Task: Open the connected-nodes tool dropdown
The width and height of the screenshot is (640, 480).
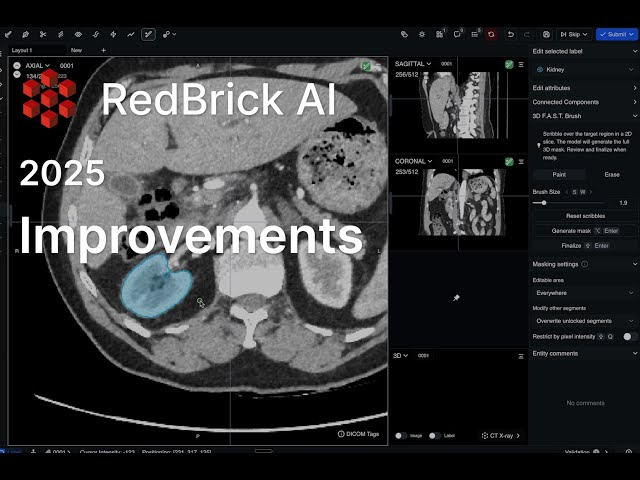Action: click(169, 35)
